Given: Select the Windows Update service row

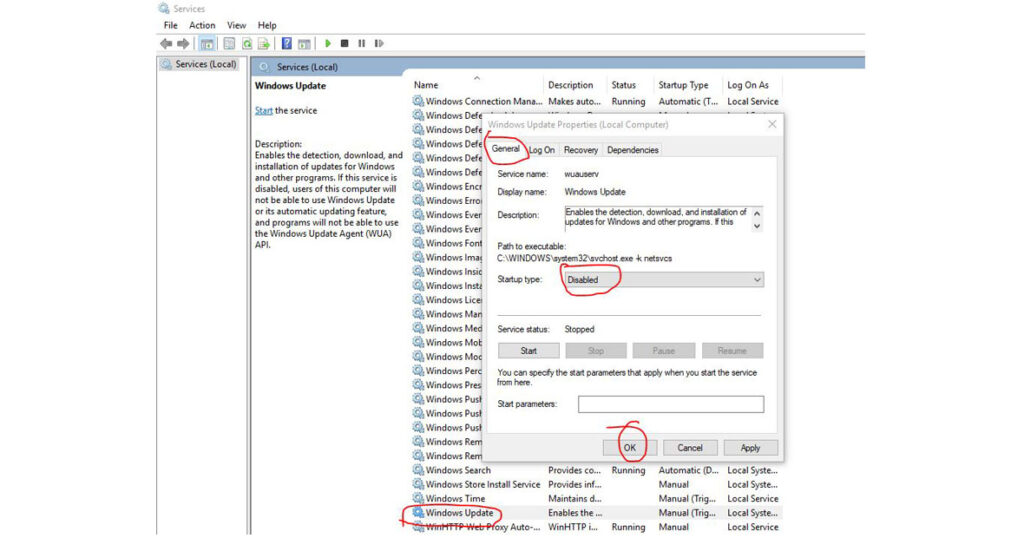Looking at the screenshot, I should pyautogui.click(x=596, y=513).
